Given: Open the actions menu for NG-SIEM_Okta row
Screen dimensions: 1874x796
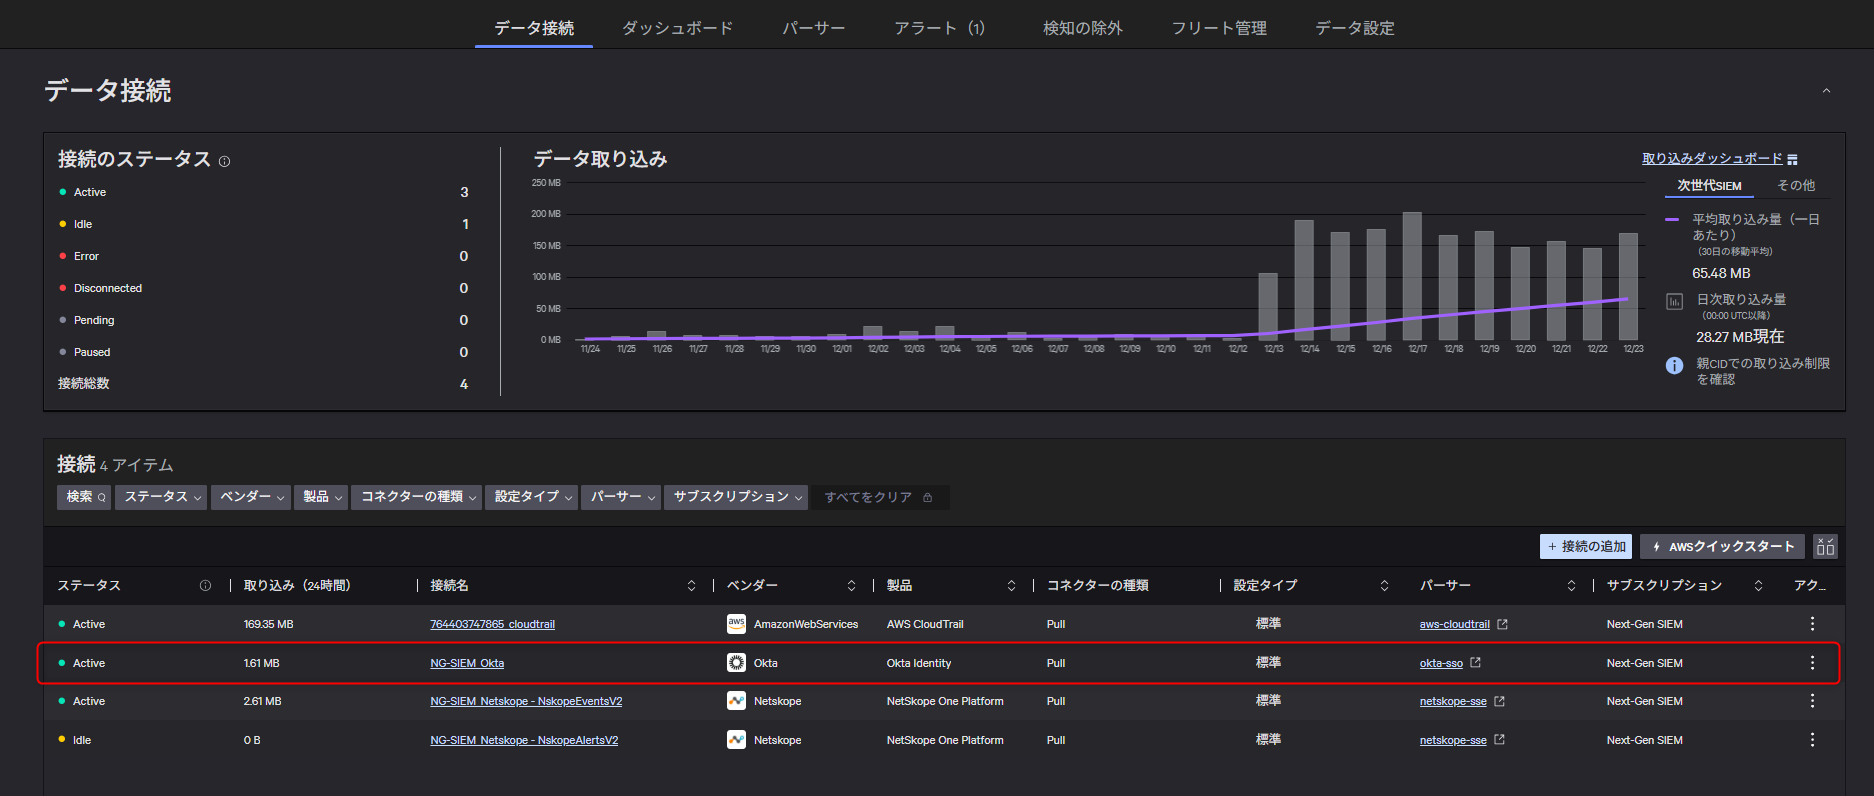Looking at the screenshot, I should 1812,663.
